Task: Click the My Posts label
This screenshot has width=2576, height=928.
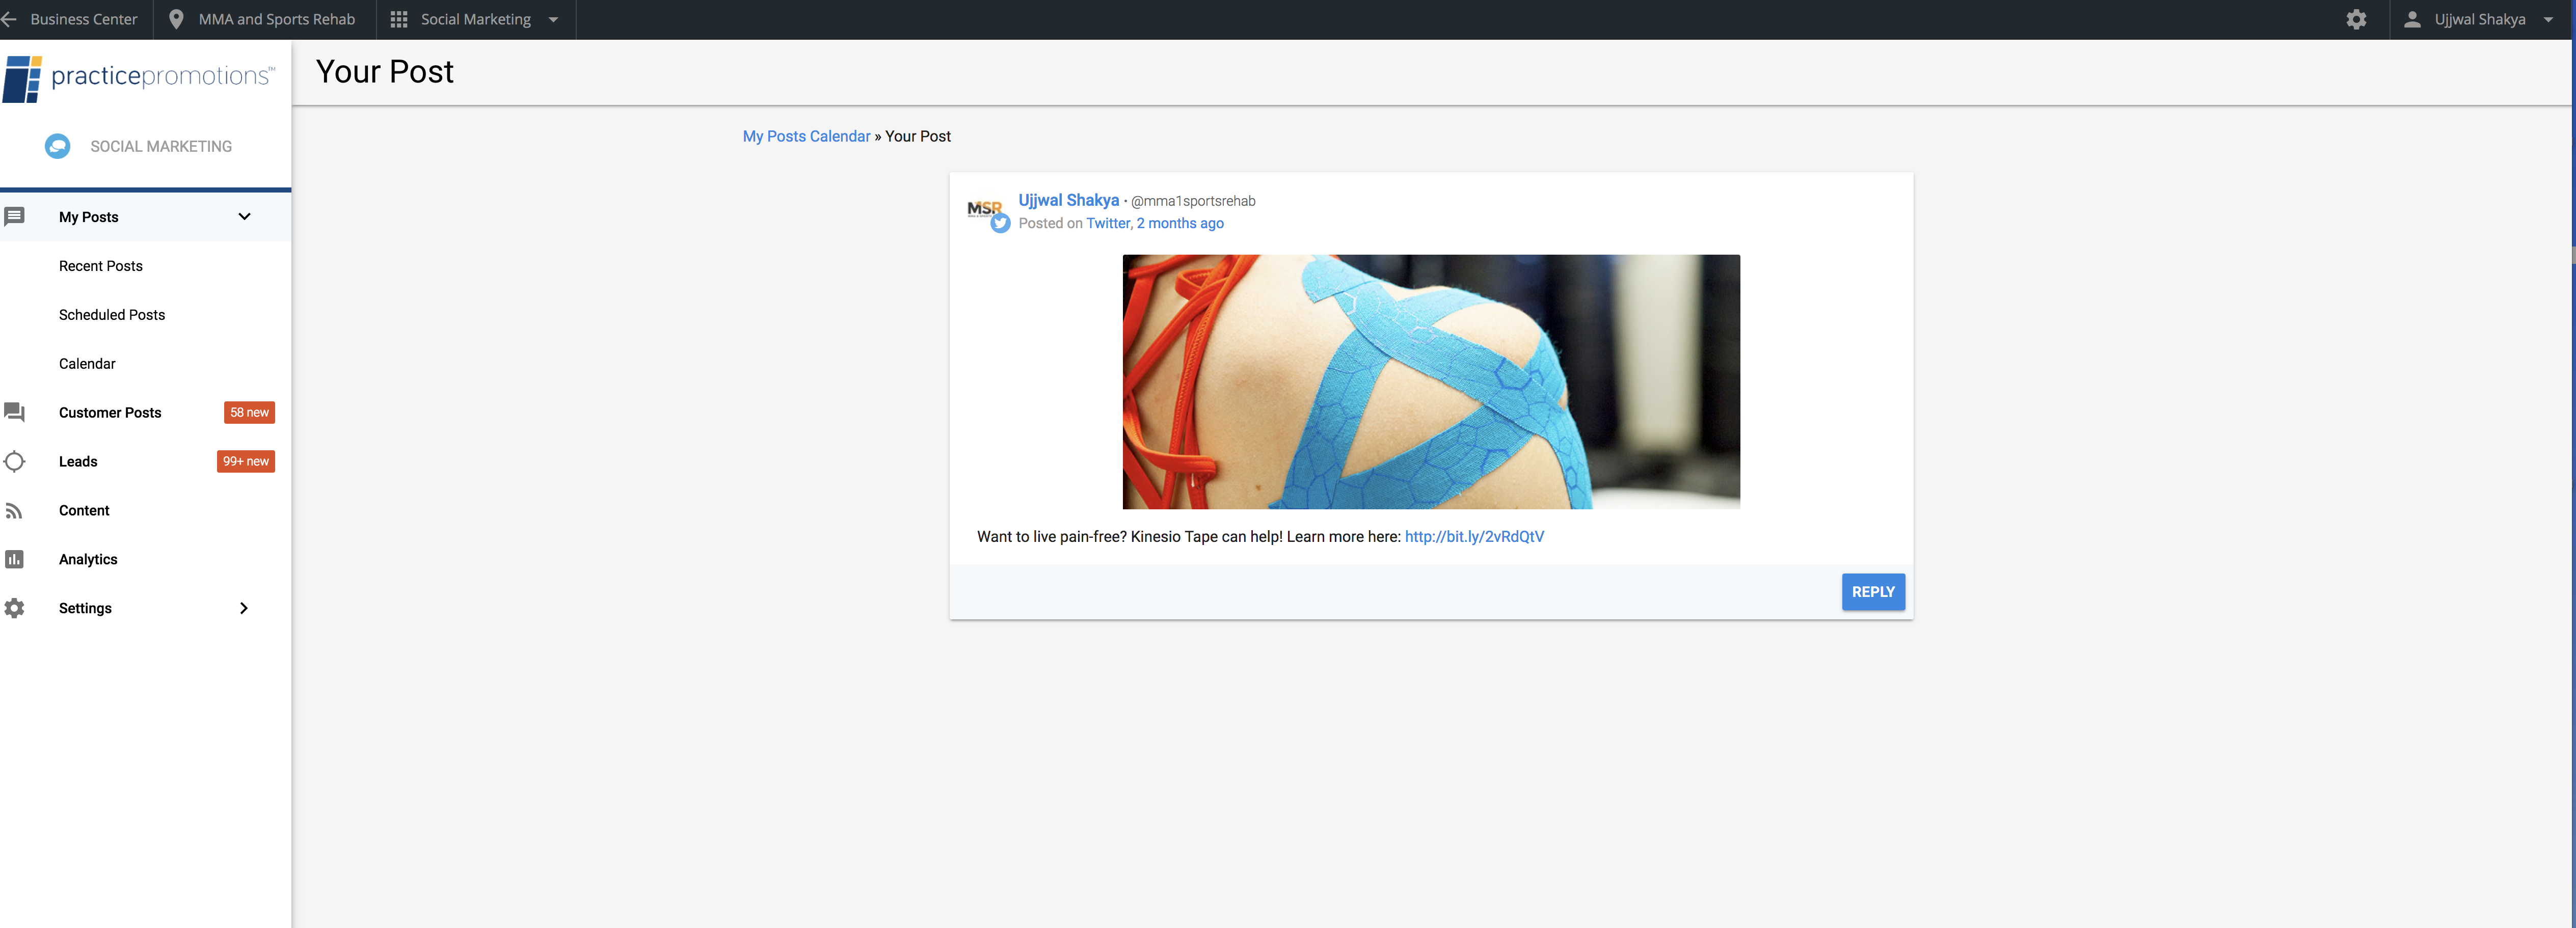Action: (x=89, y=217)
